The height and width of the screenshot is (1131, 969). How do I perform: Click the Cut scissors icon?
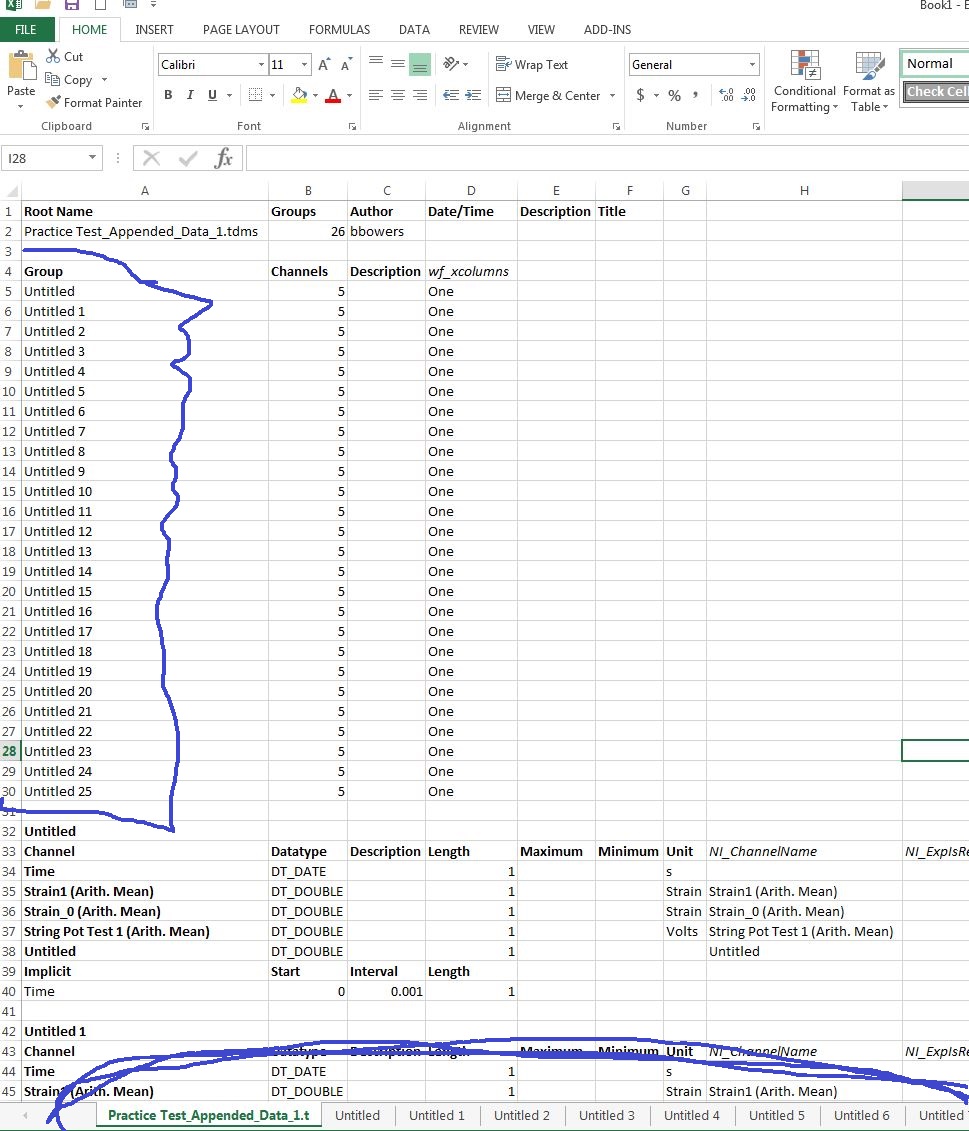[x=53, y=56]
